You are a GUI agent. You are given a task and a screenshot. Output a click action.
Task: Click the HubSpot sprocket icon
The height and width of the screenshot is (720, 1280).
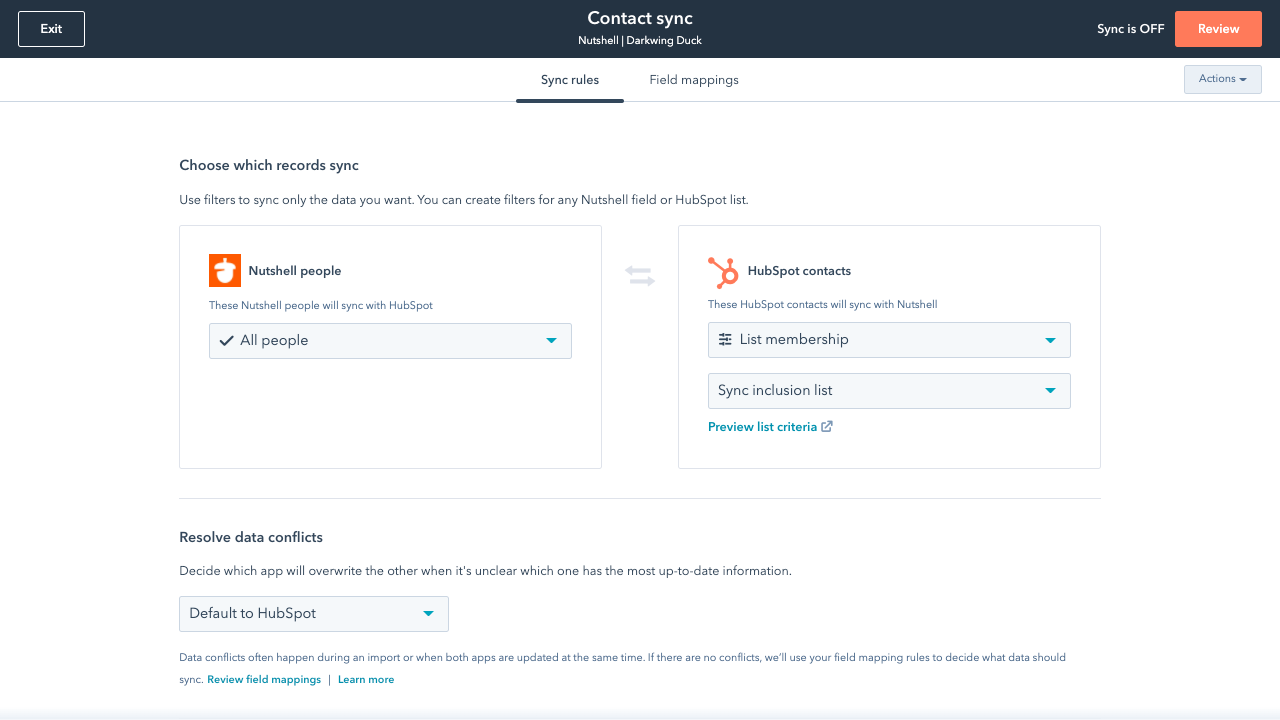724,270
